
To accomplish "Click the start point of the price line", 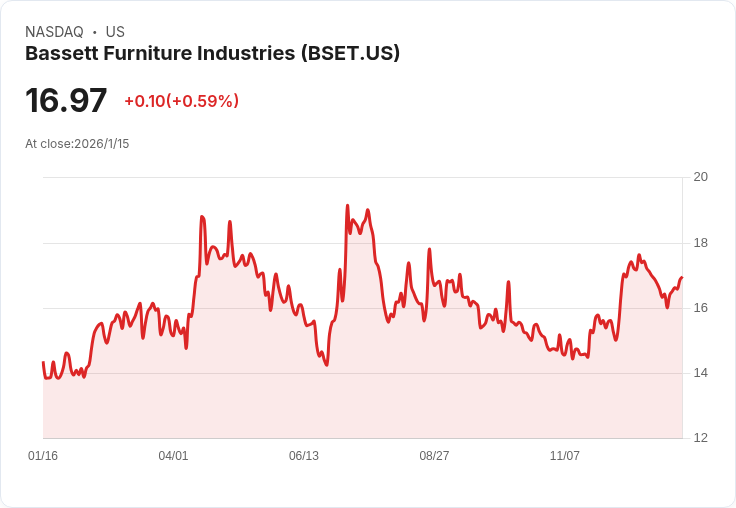I will (43, 362).
